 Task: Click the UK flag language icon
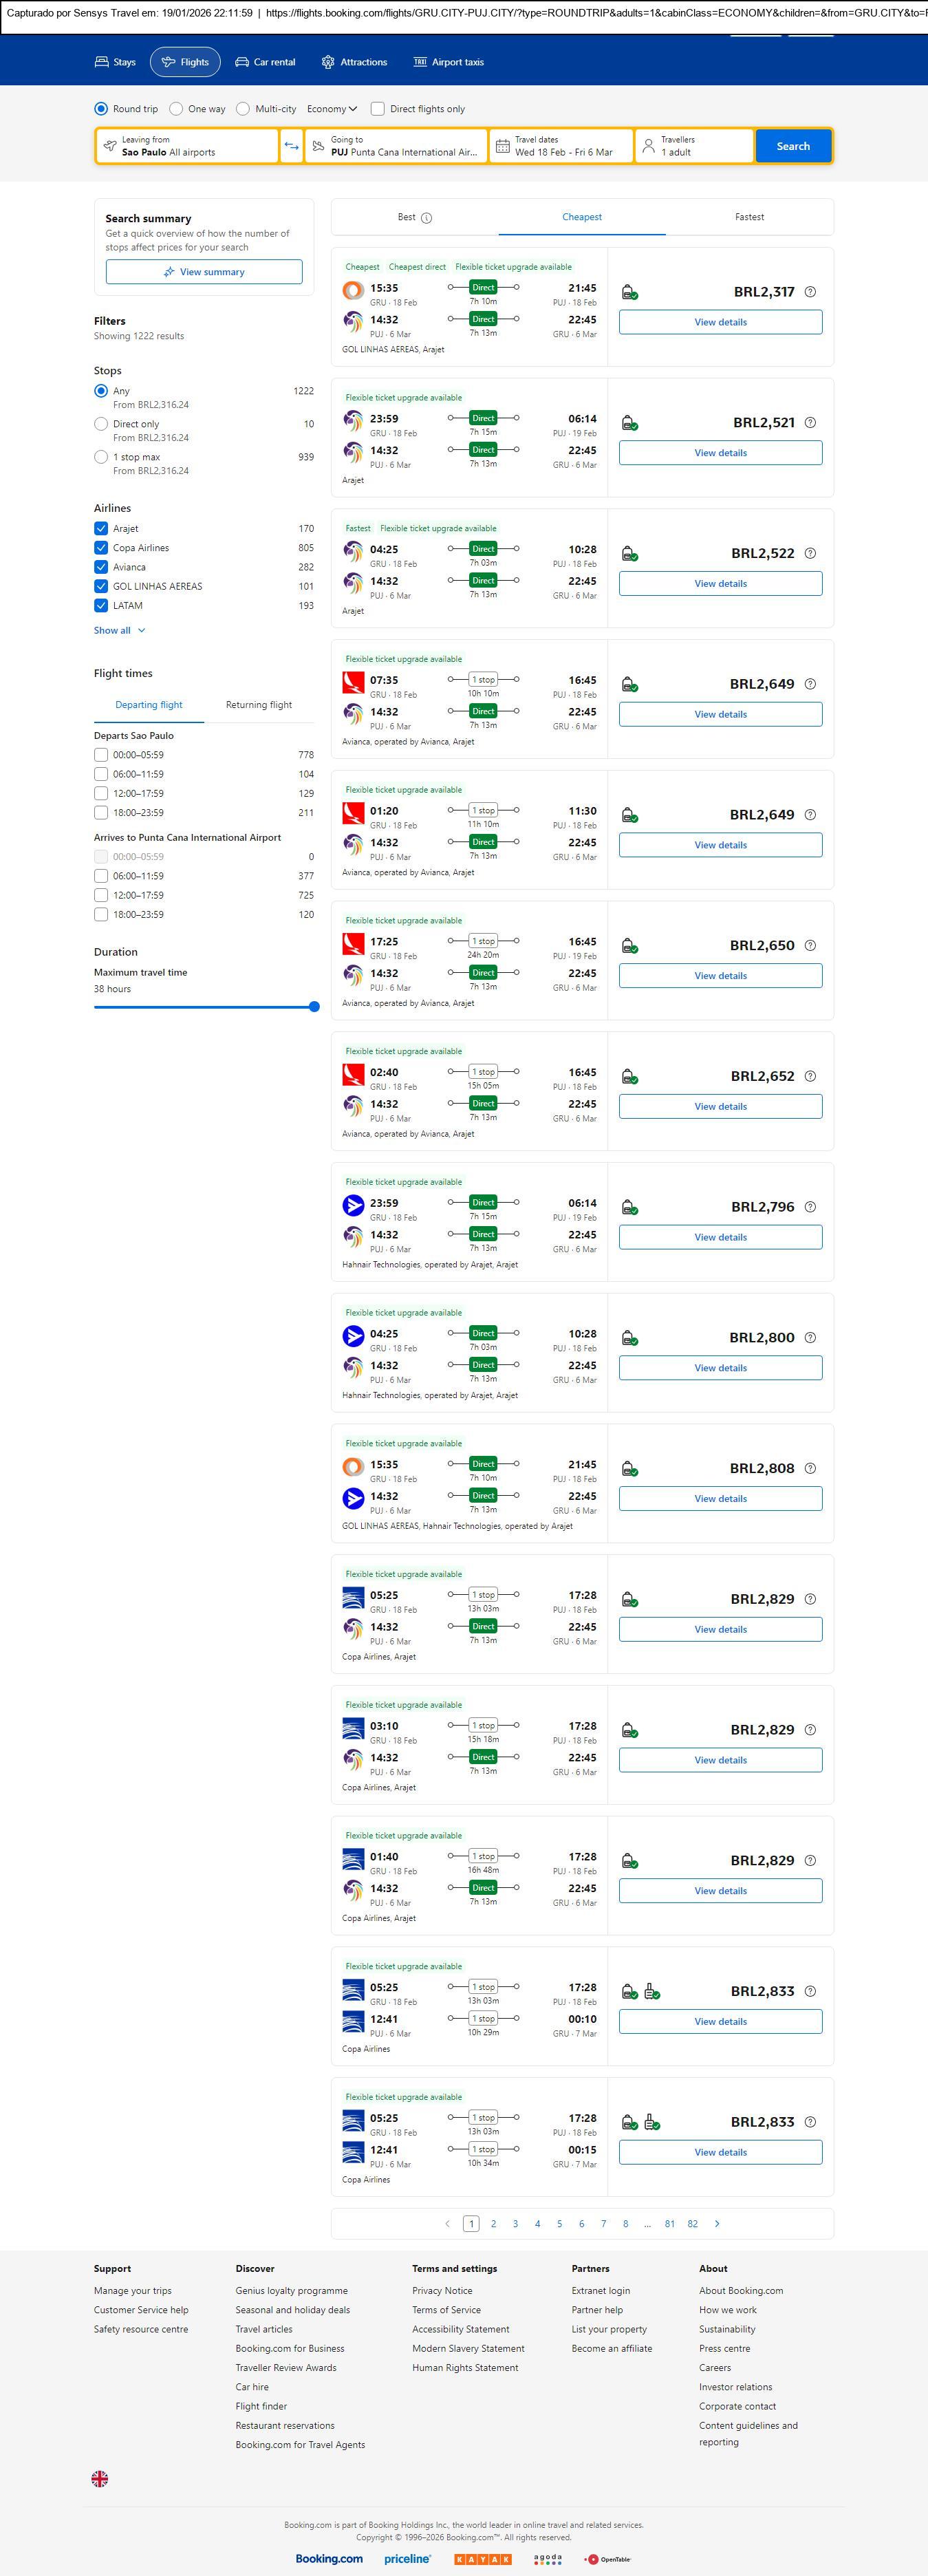[100, 2478]
